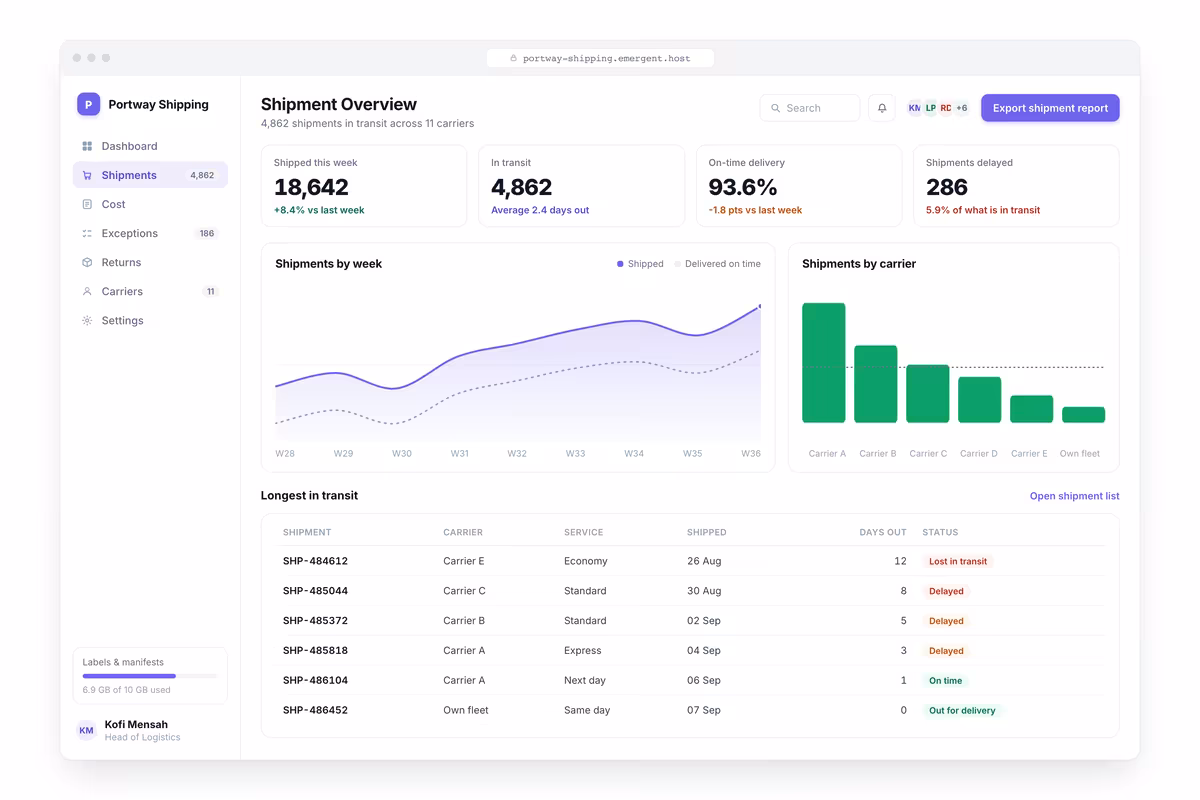Click the Settings gear icon
The image size is (1200, 800).
coord(87,320)
